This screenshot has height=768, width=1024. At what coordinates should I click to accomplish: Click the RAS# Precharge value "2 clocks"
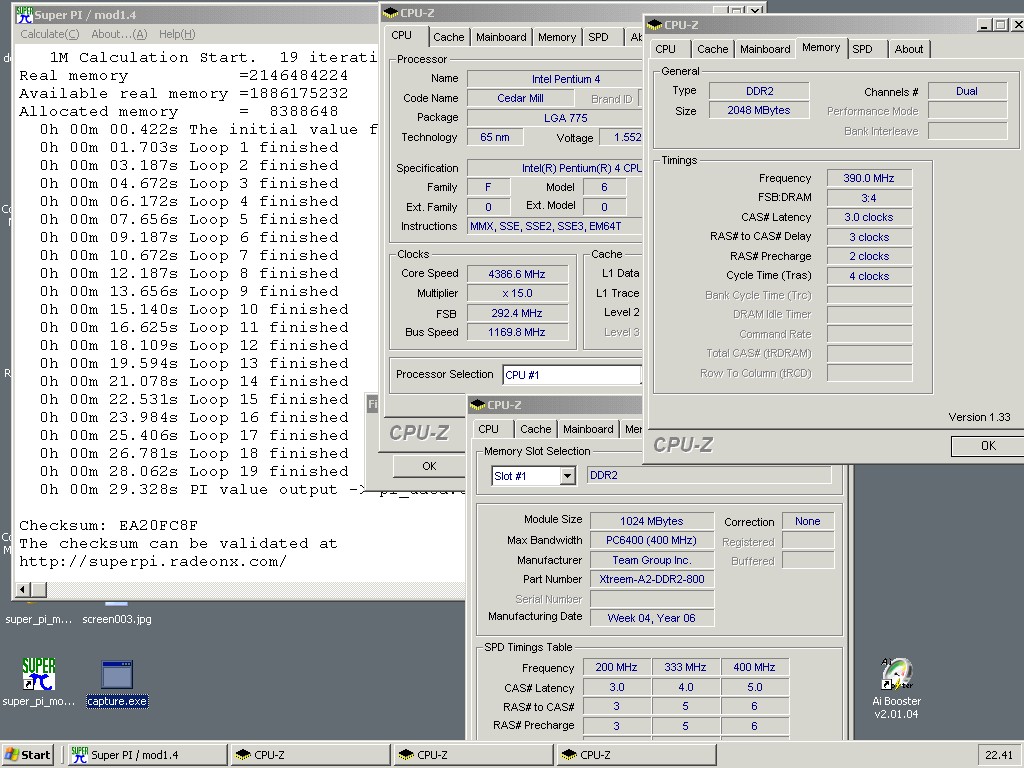pyautogui.click(x=869, y=256)
